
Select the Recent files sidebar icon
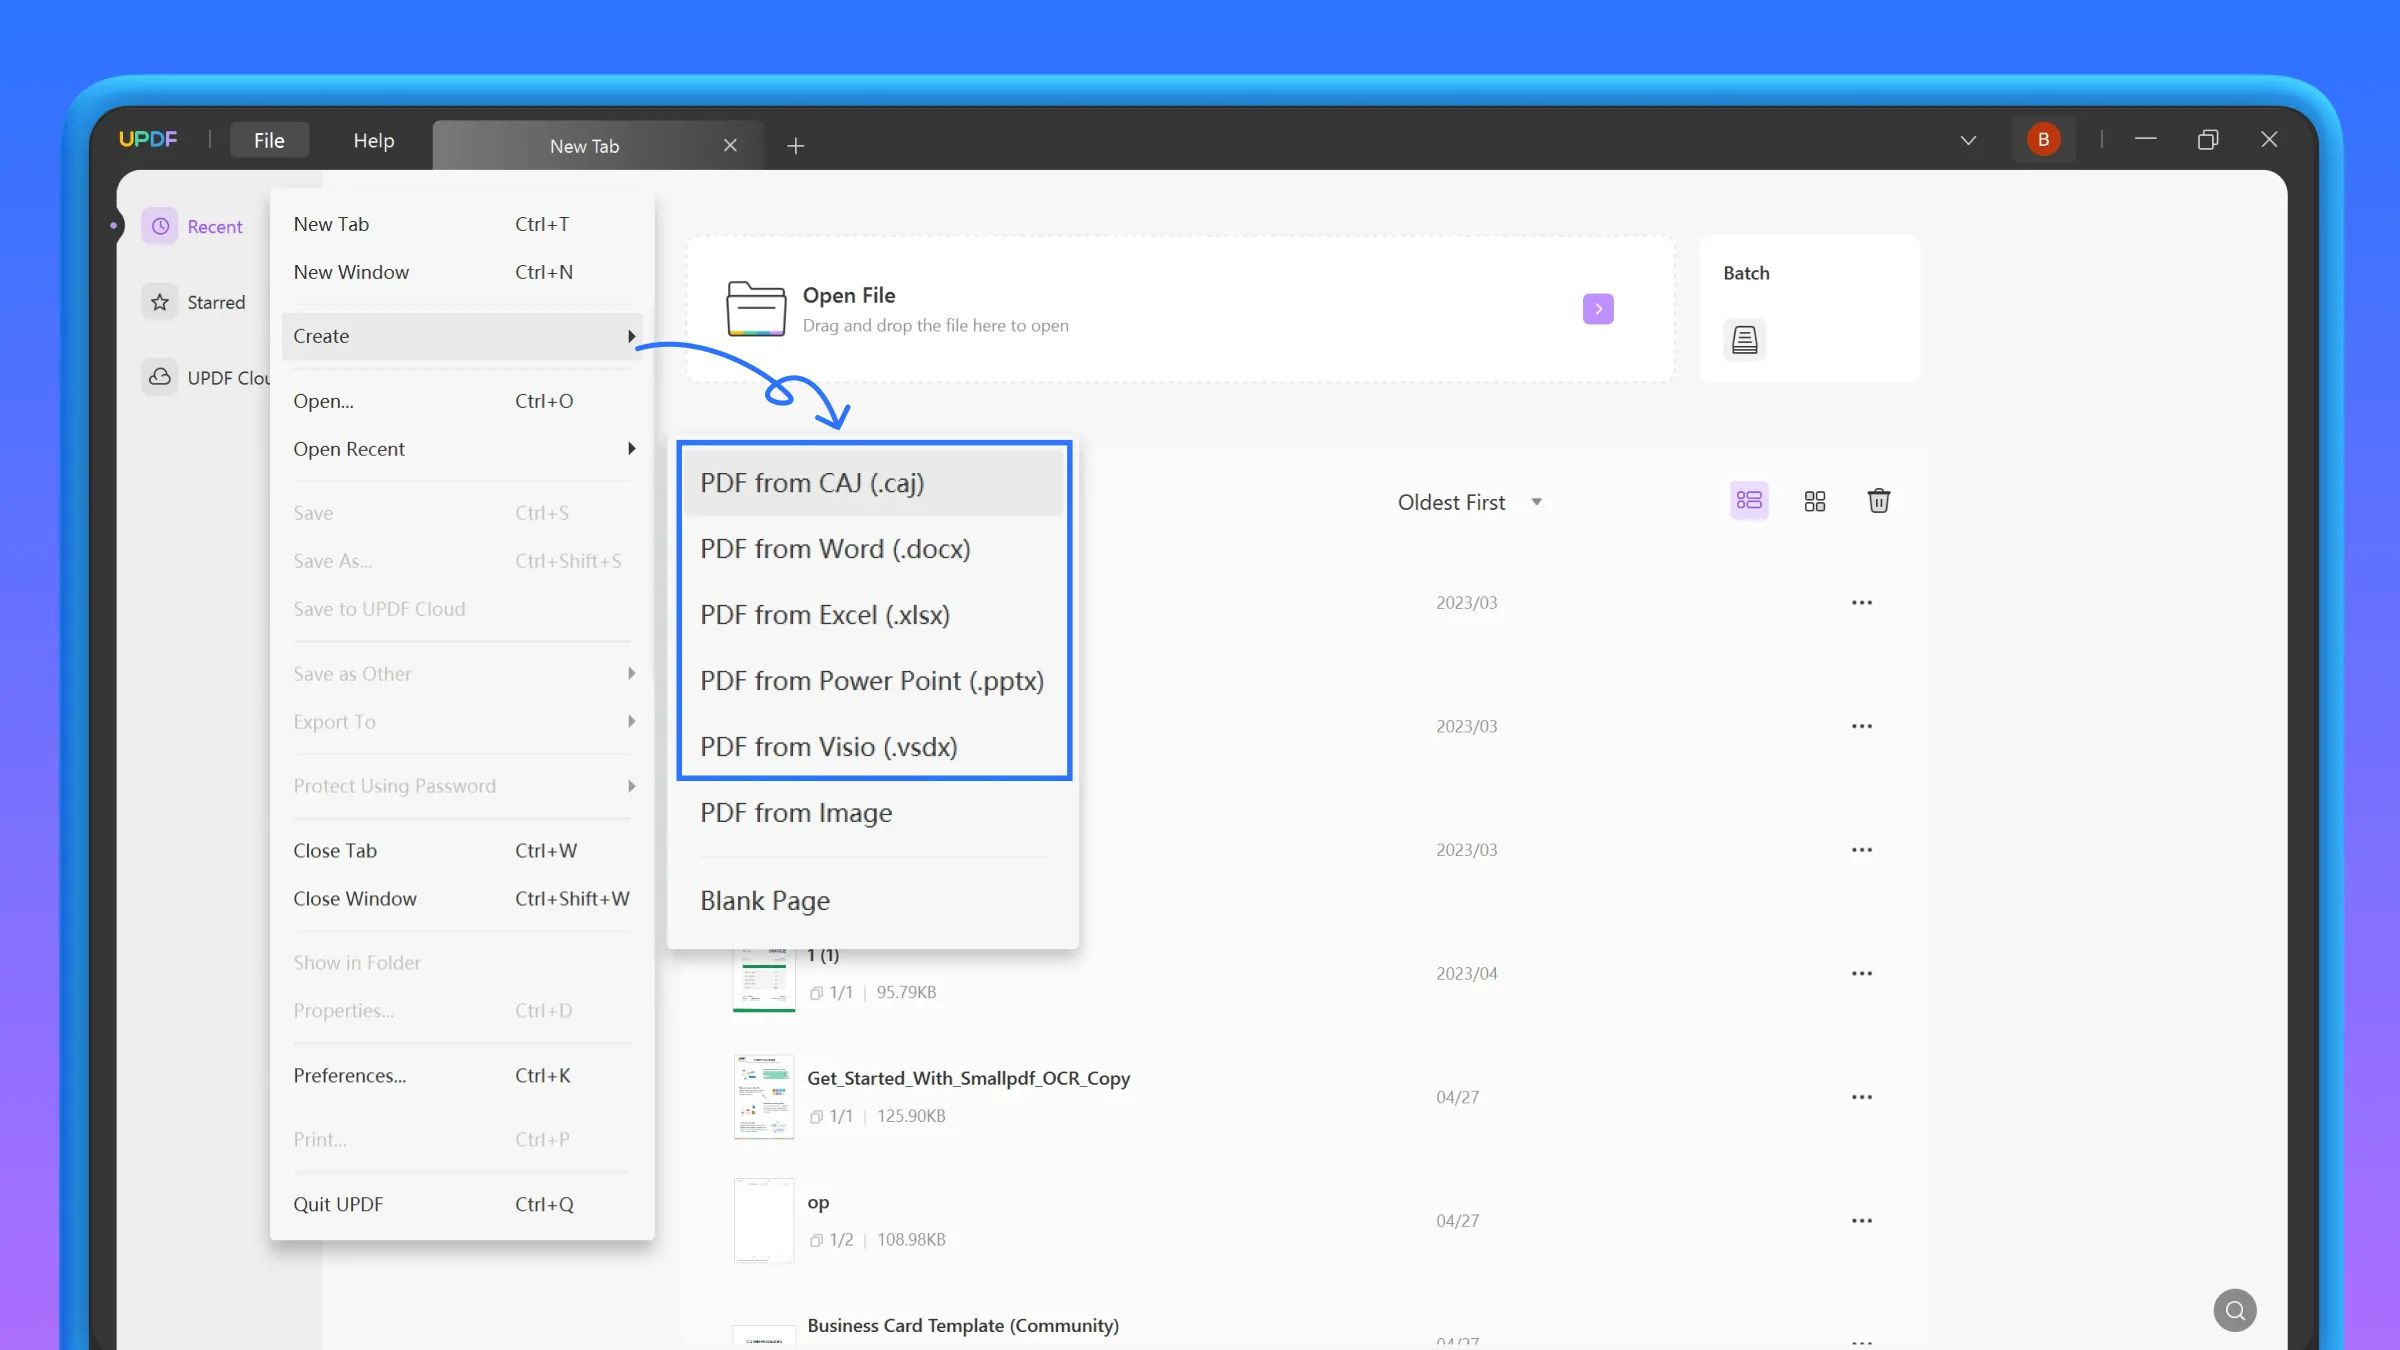[x=160, y=226]
